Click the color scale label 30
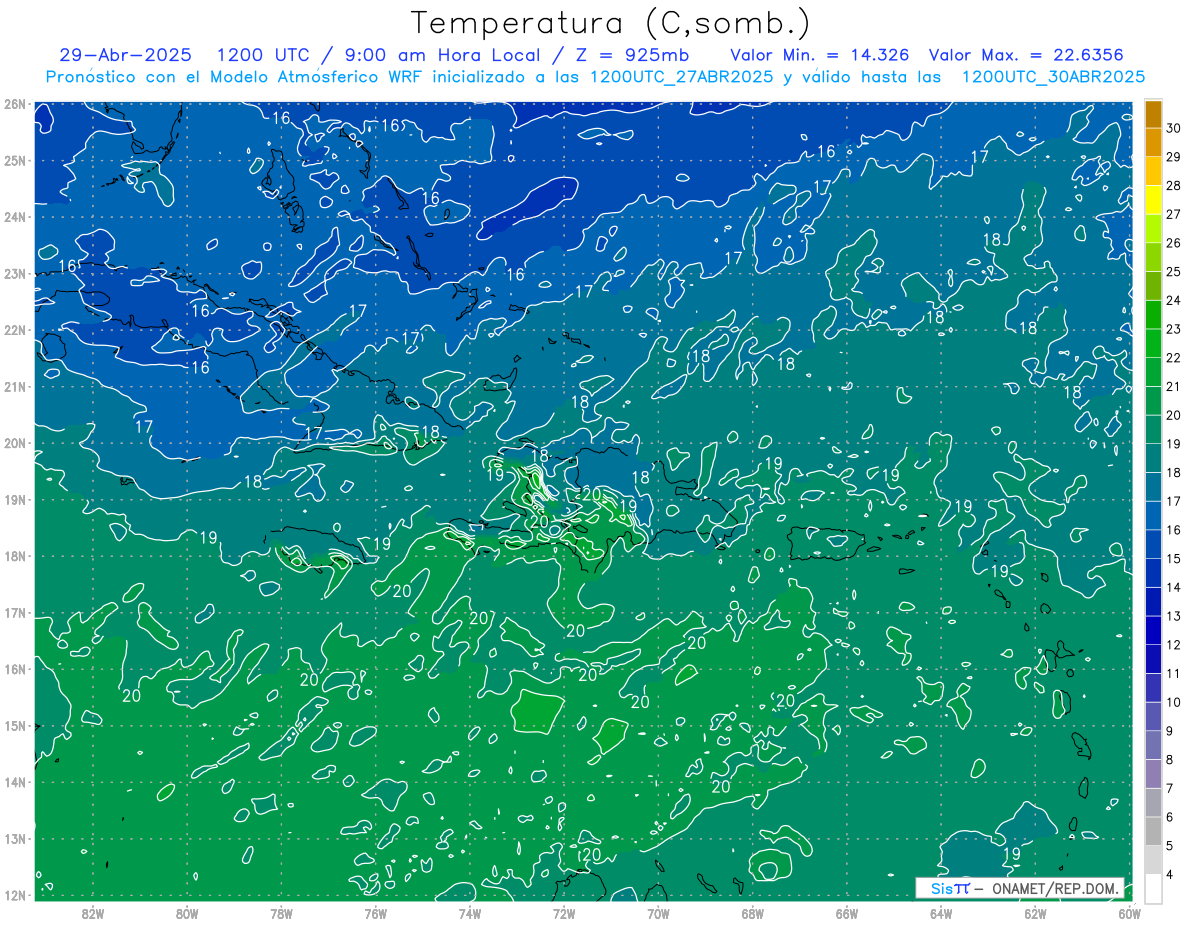Viewport: 1200px width, 927px height. pyautogui.click(x=1174, y=129)
